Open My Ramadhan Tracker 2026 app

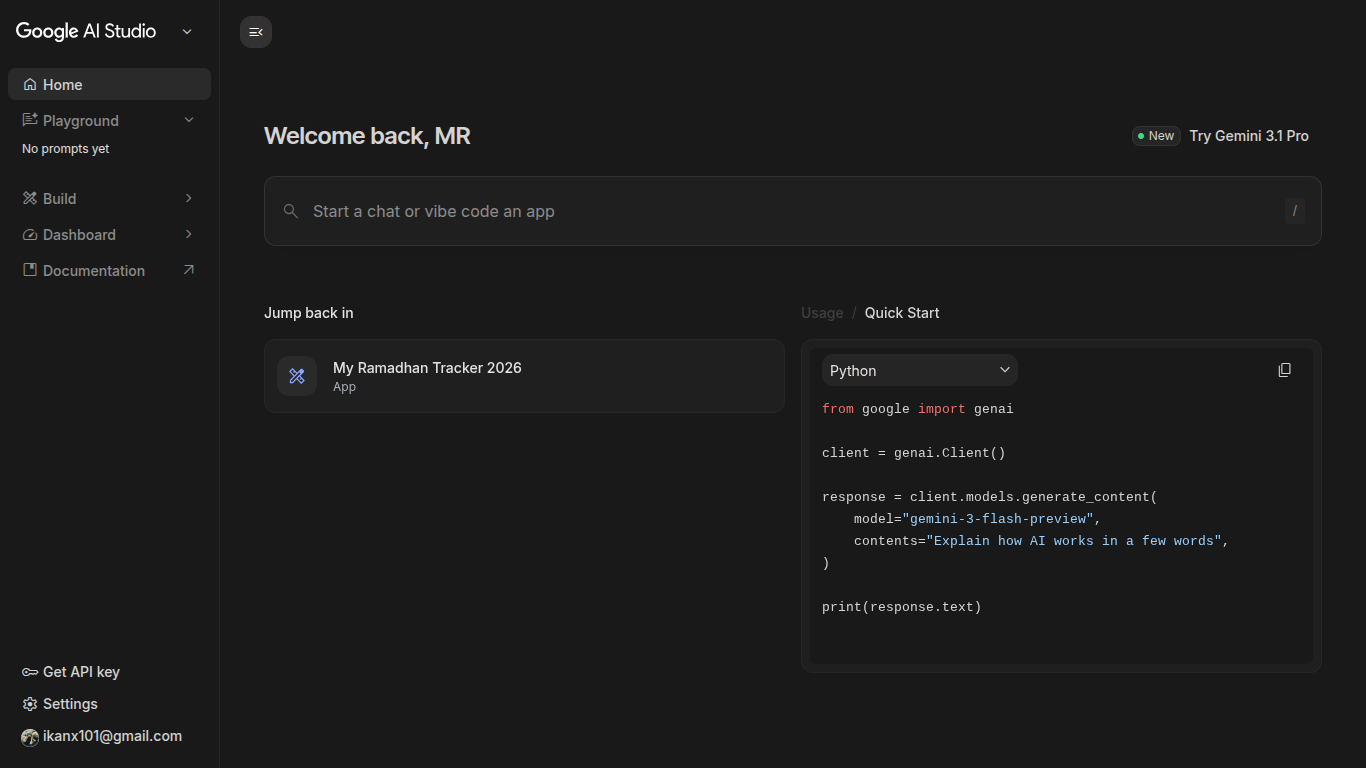click(524, 376)
